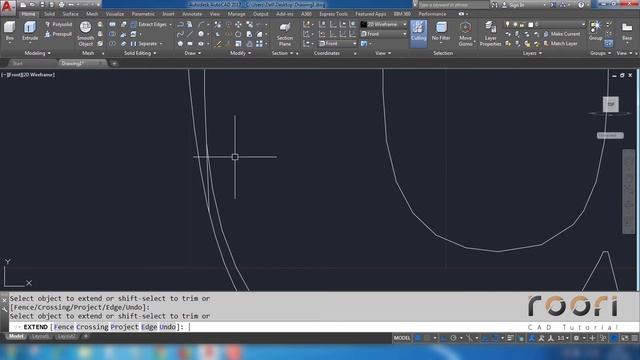Open the No Filter selection filter
The height and width of the screenshot is (360, 640).
(441, 32)
